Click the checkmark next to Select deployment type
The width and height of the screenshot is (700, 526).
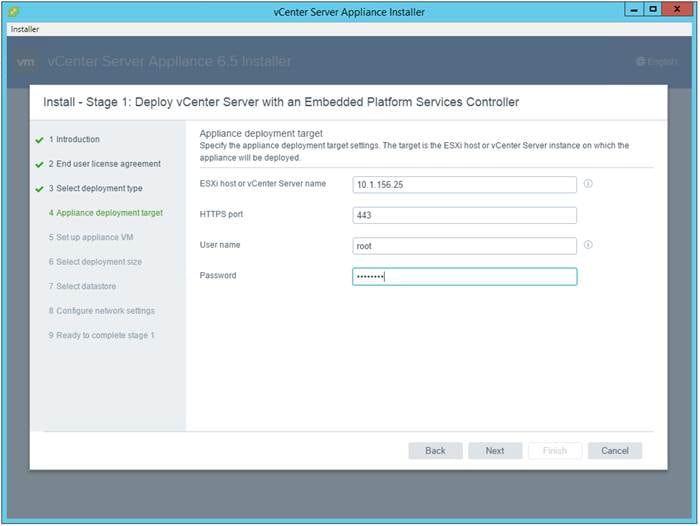pyautogui.click(x=39, y=189)
